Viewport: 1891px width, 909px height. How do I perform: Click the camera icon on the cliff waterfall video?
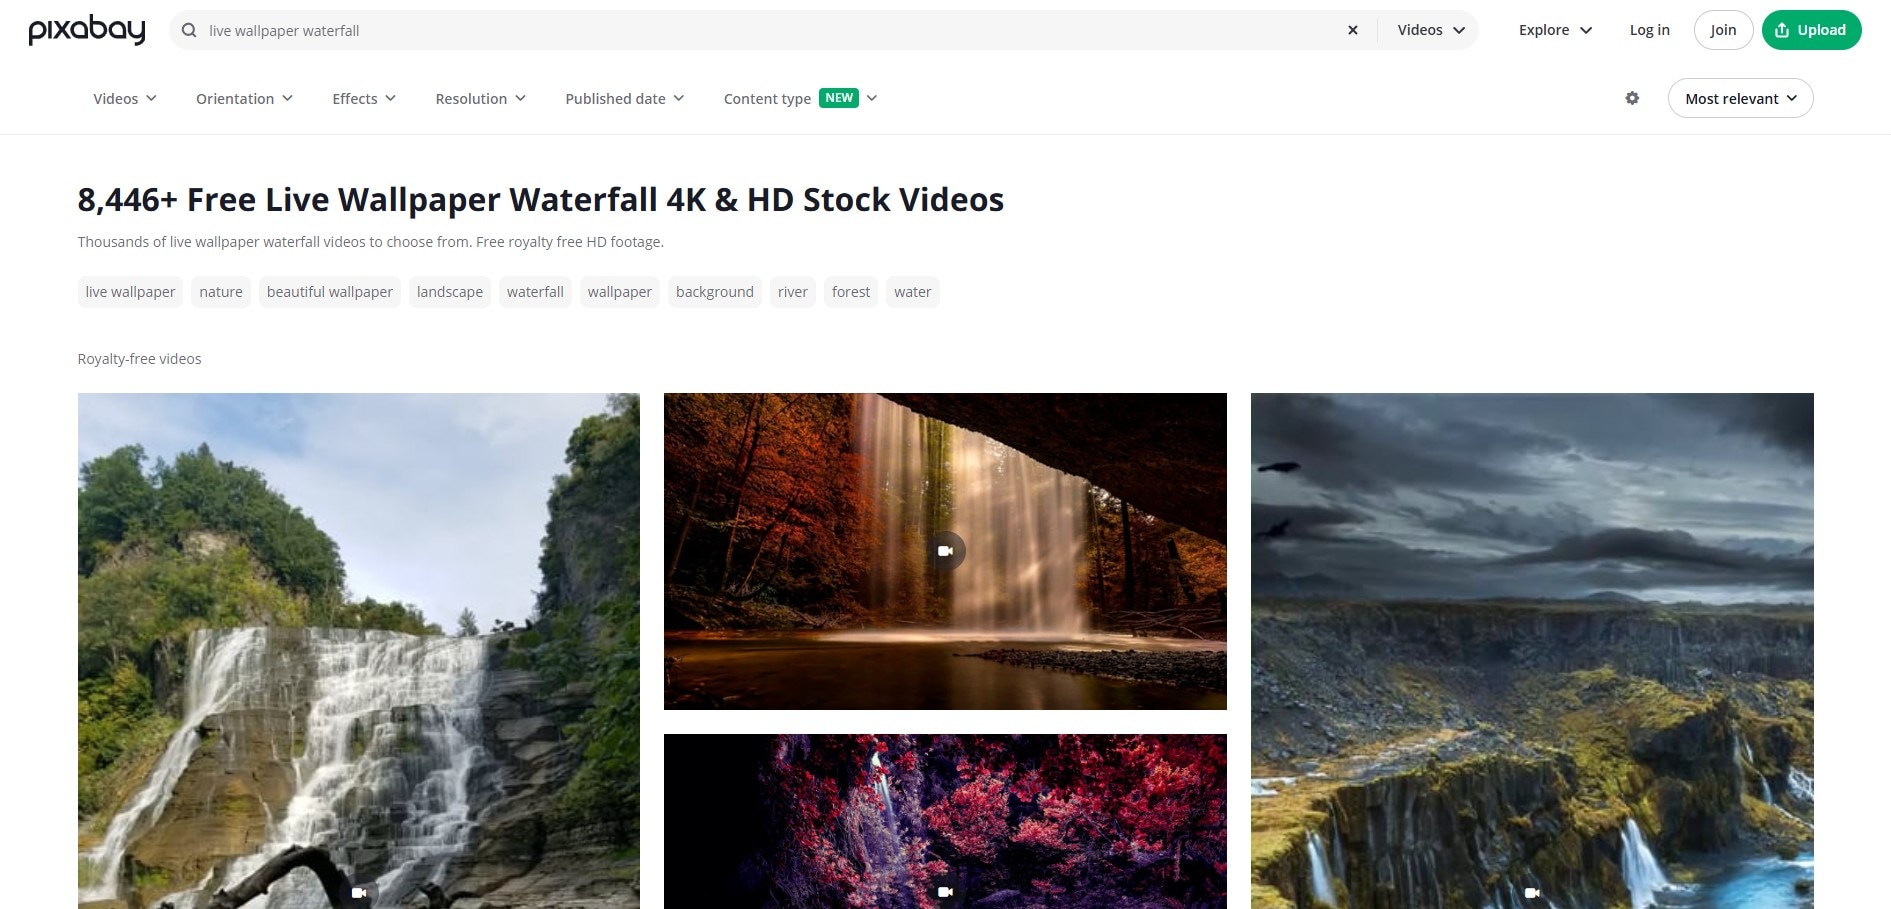tap(1530, 892)
